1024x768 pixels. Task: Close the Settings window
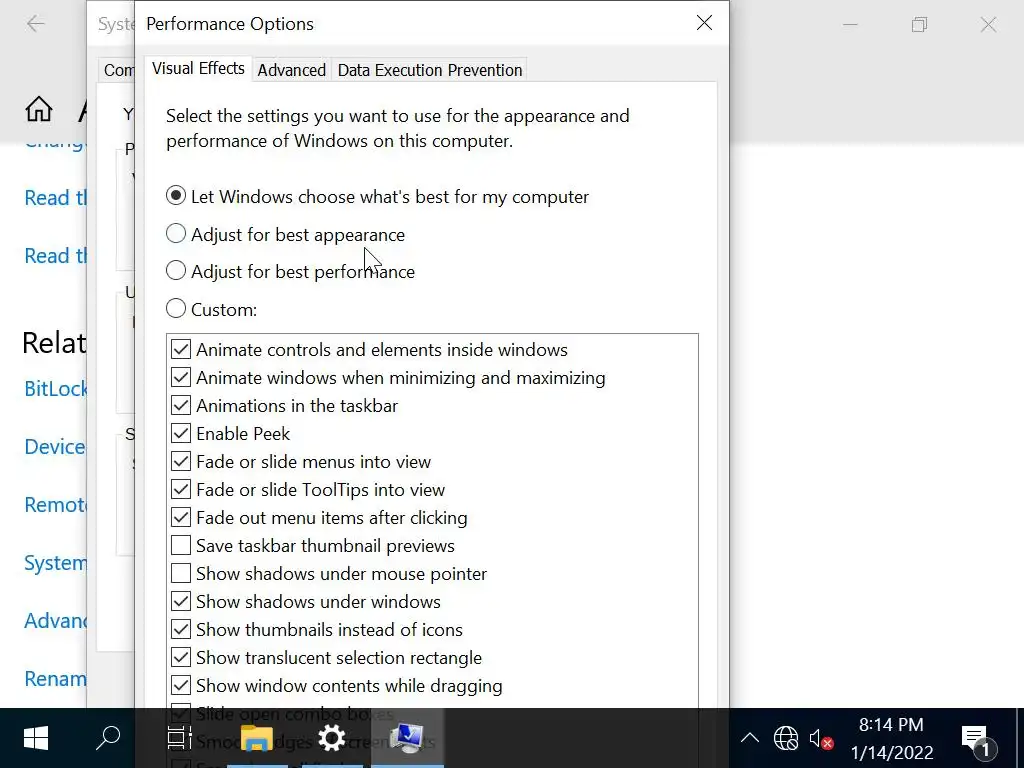tap(988, 25)
